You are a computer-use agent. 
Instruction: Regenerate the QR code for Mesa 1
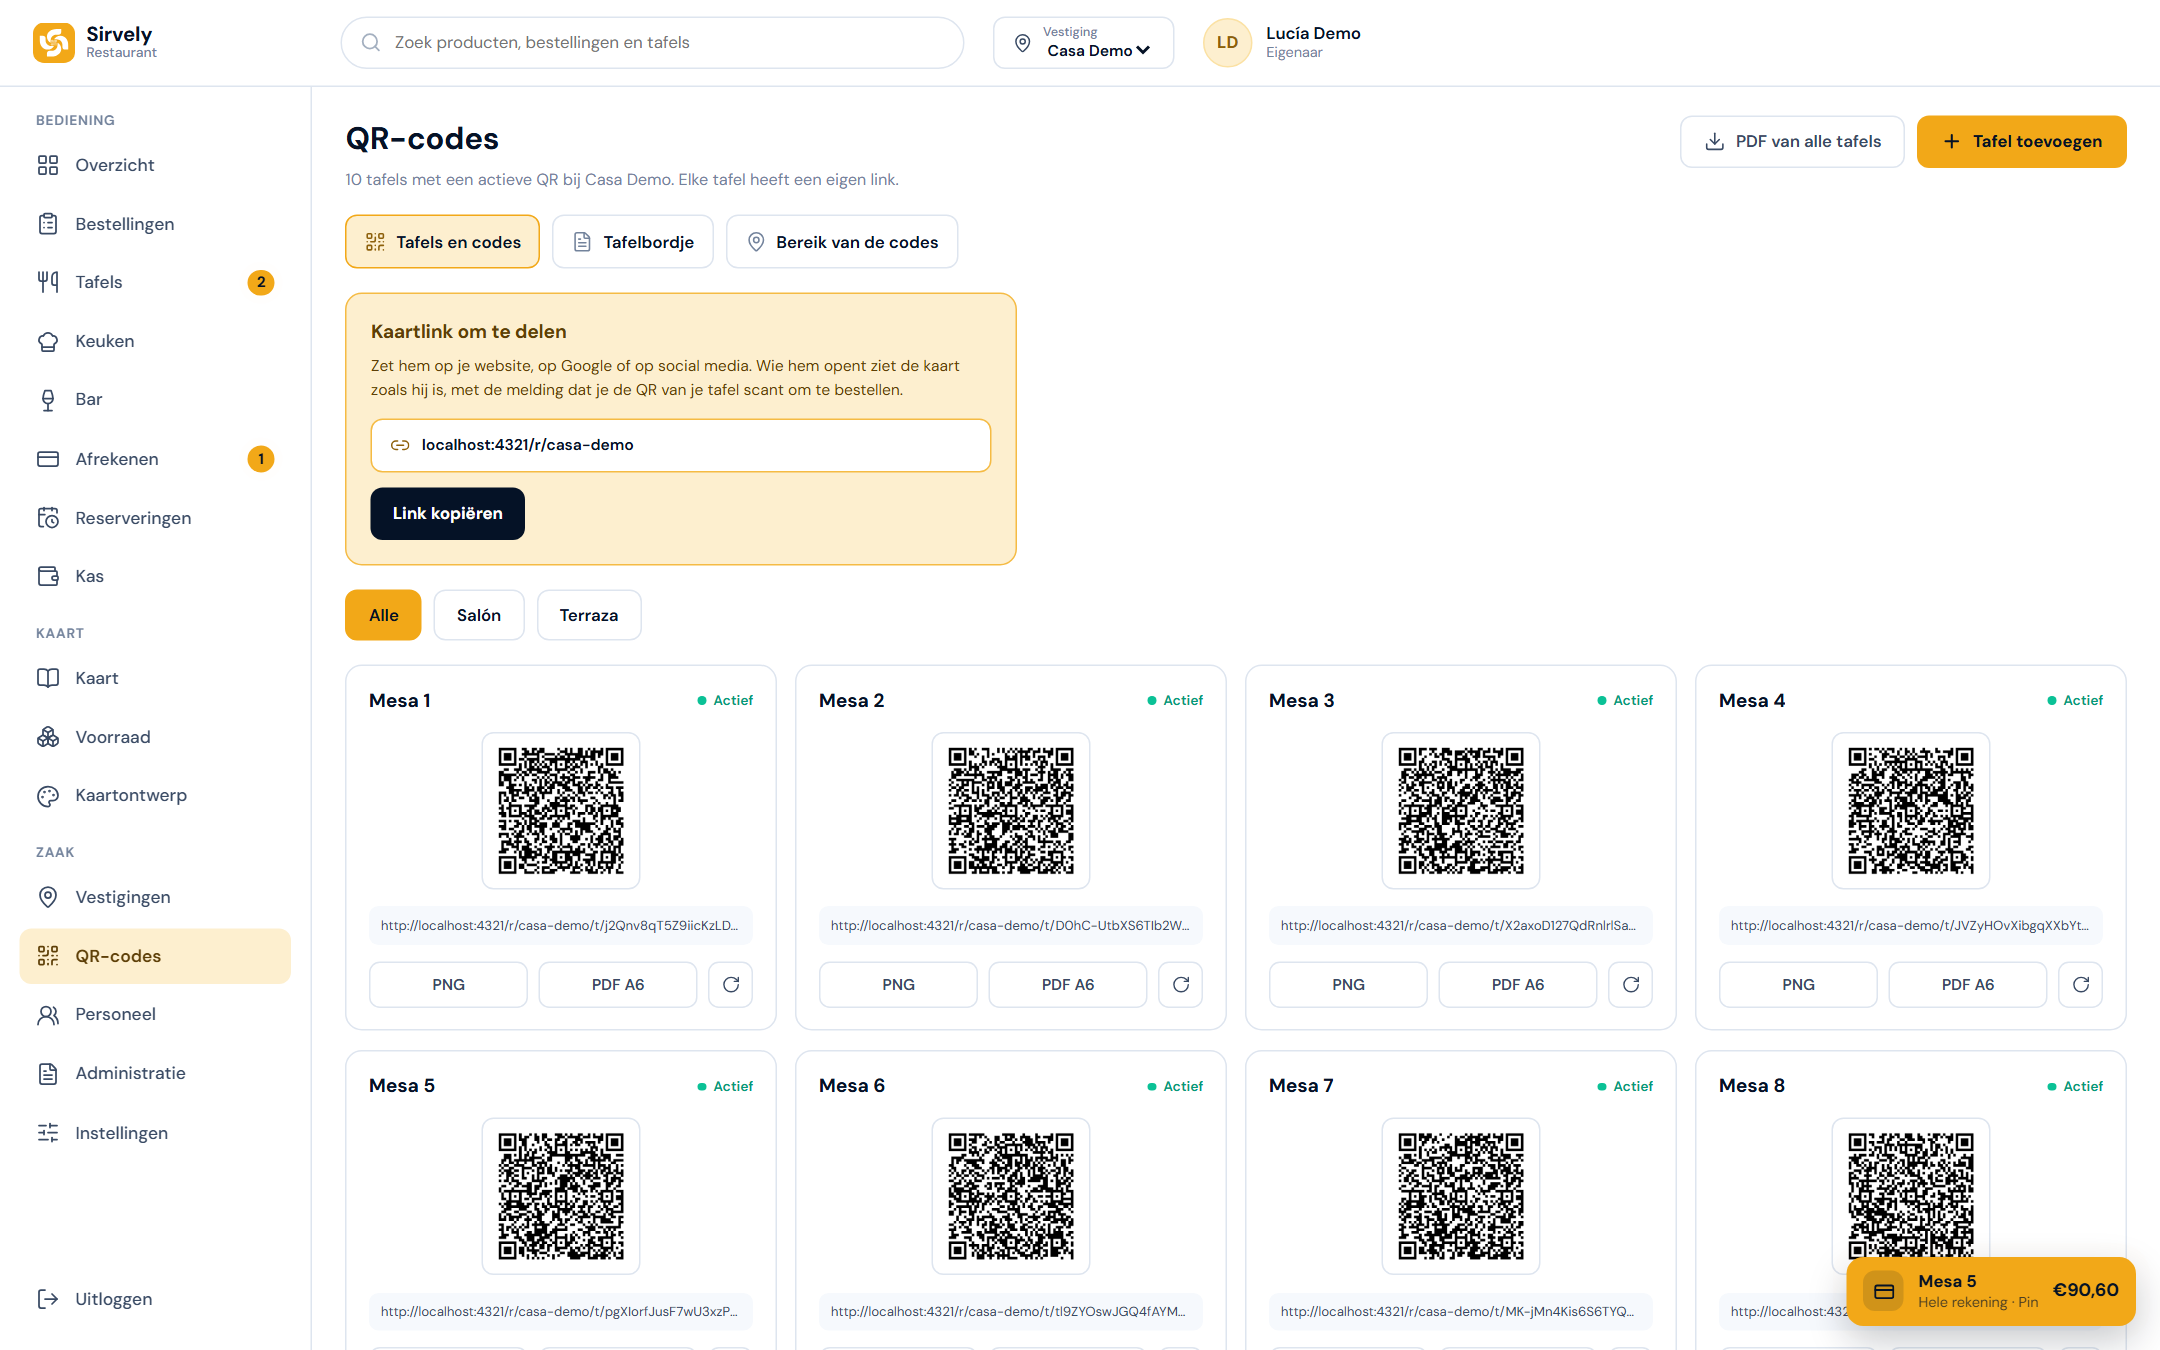click(730, 985)
